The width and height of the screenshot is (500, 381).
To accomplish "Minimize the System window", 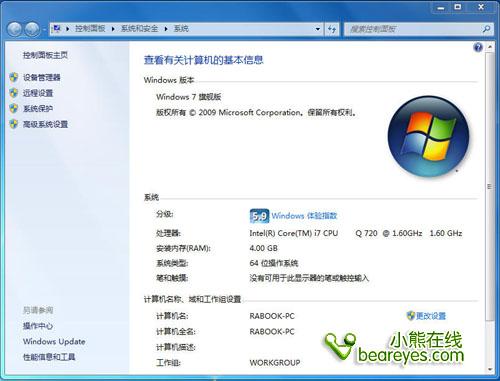I will 441,7.
